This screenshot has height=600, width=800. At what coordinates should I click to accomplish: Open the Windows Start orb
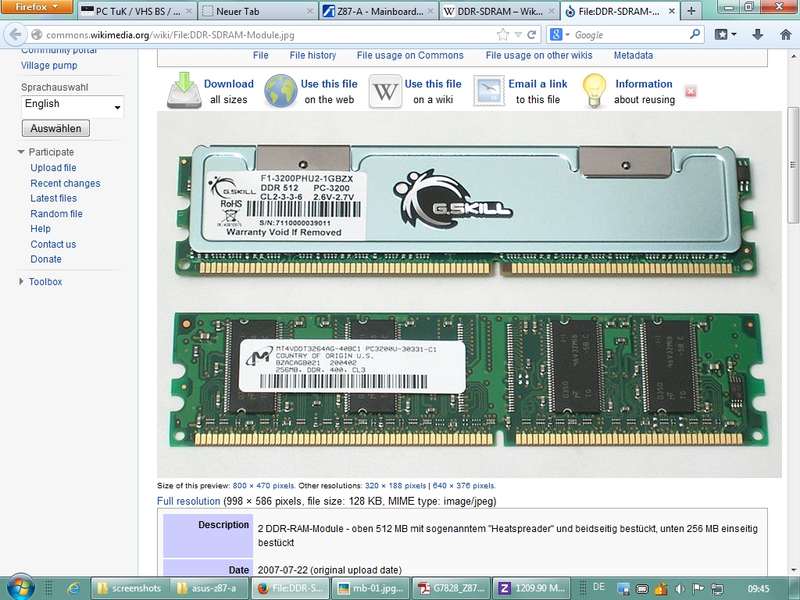[20, 587]
